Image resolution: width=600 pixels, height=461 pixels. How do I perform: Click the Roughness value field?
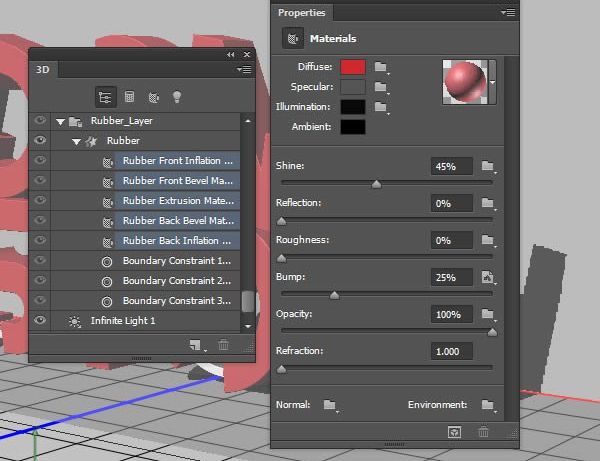(x=452, y=241)
